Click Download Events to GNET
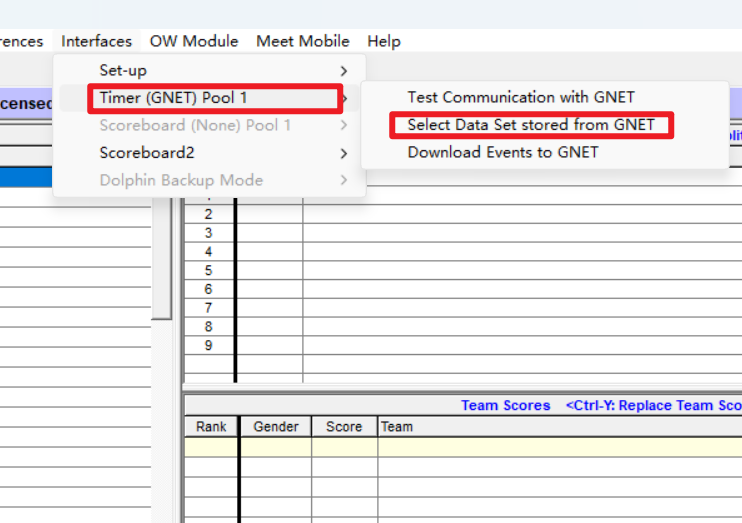Screen dimensions: 742x523 coord(503,152)
